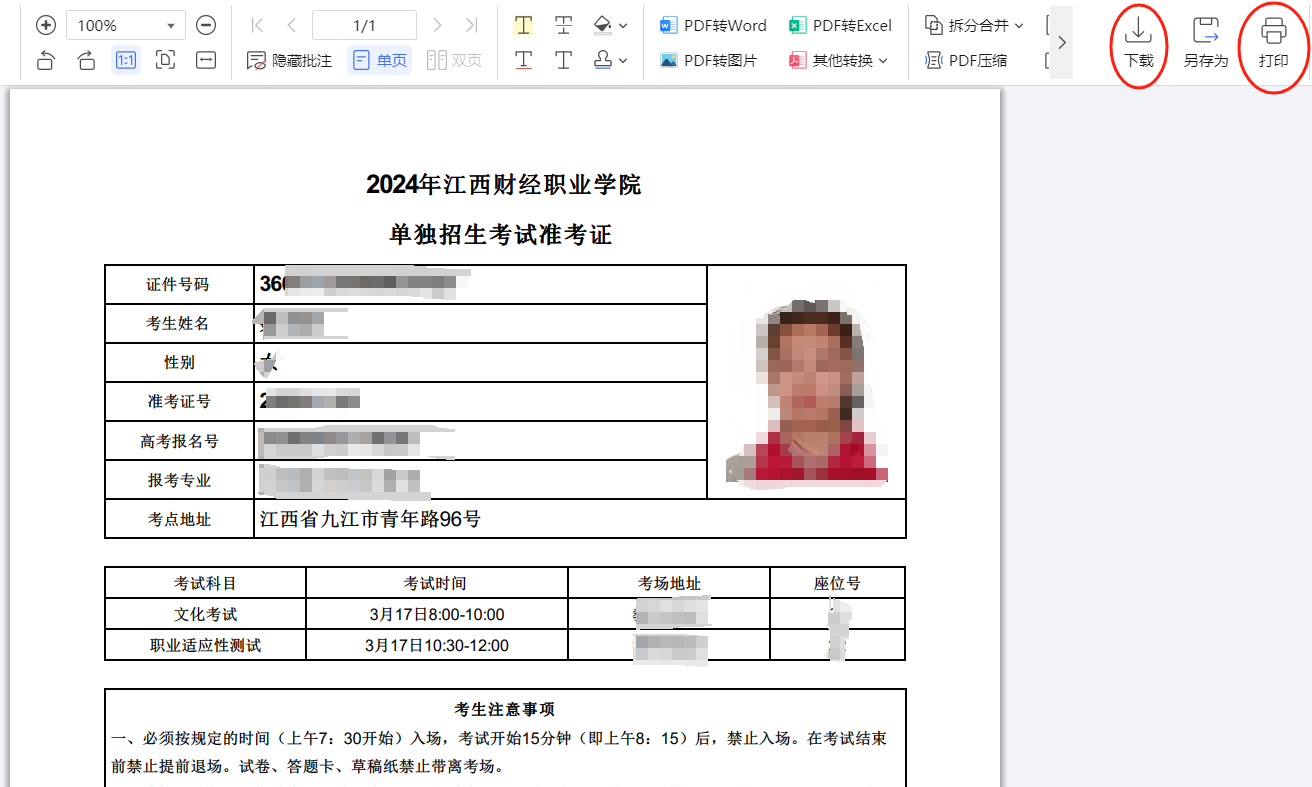Click the fill color bucket icon
1312x787 pixels.
coord(603,25)
